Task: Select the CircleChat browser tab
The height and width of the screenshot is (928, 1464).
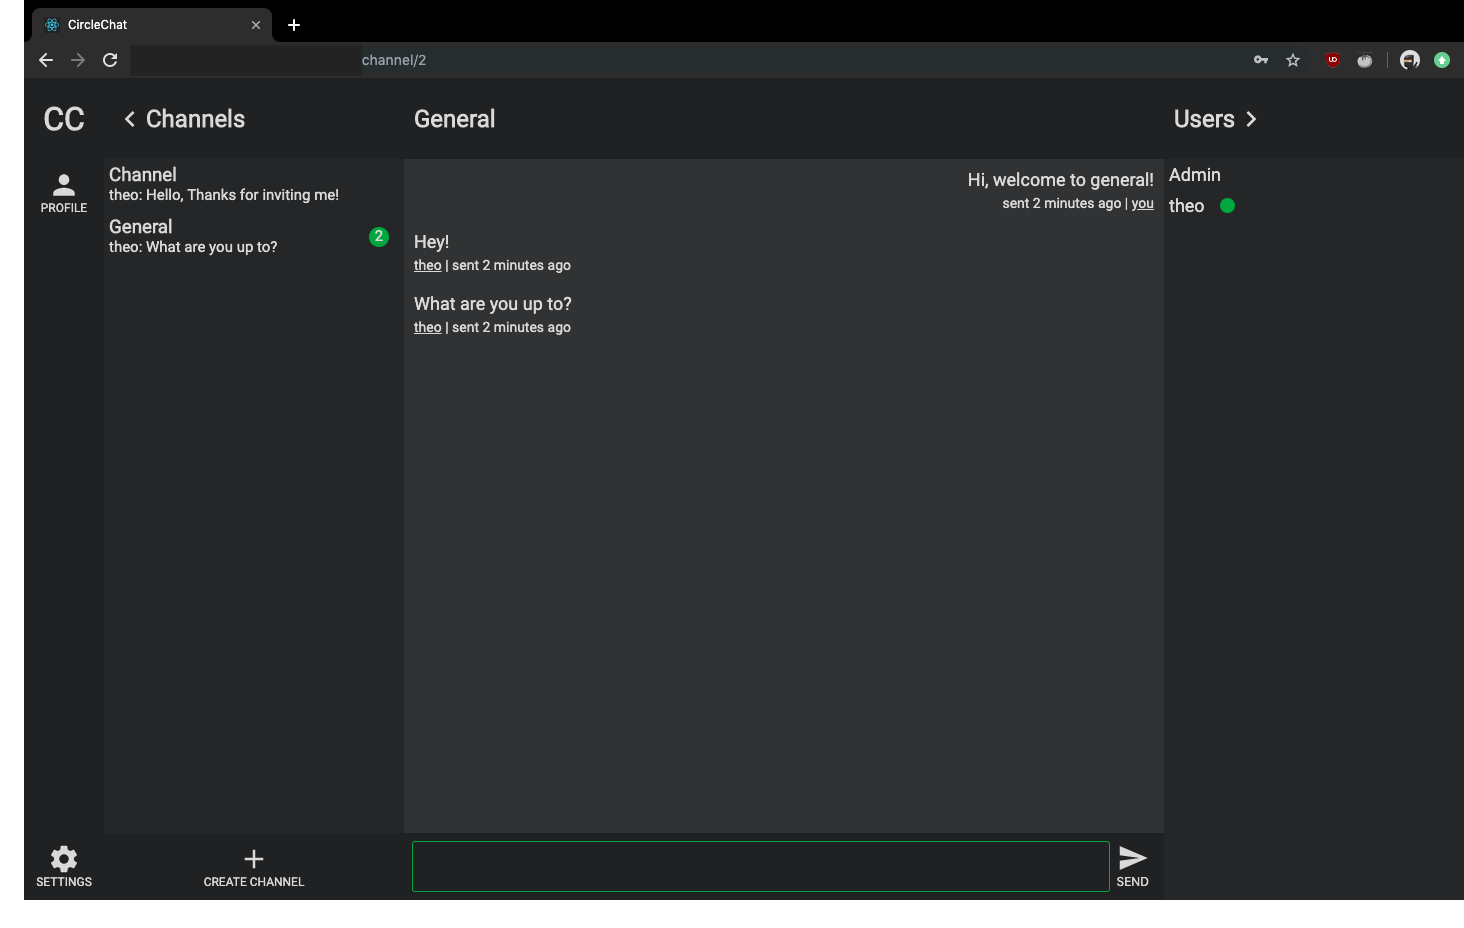Action: [x=152, y=25]
